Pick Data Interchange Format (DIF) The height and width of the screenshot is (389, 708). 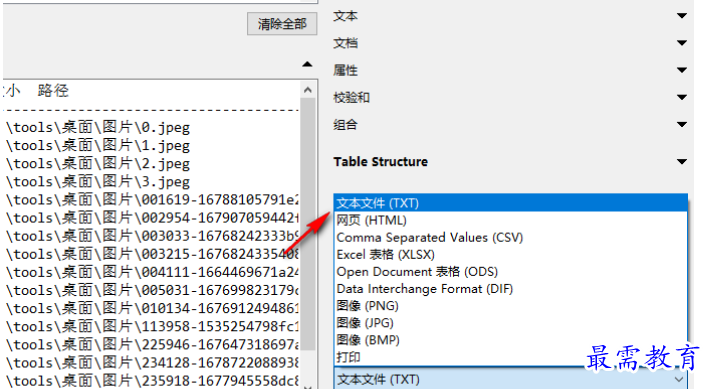(x=510, y=289)
